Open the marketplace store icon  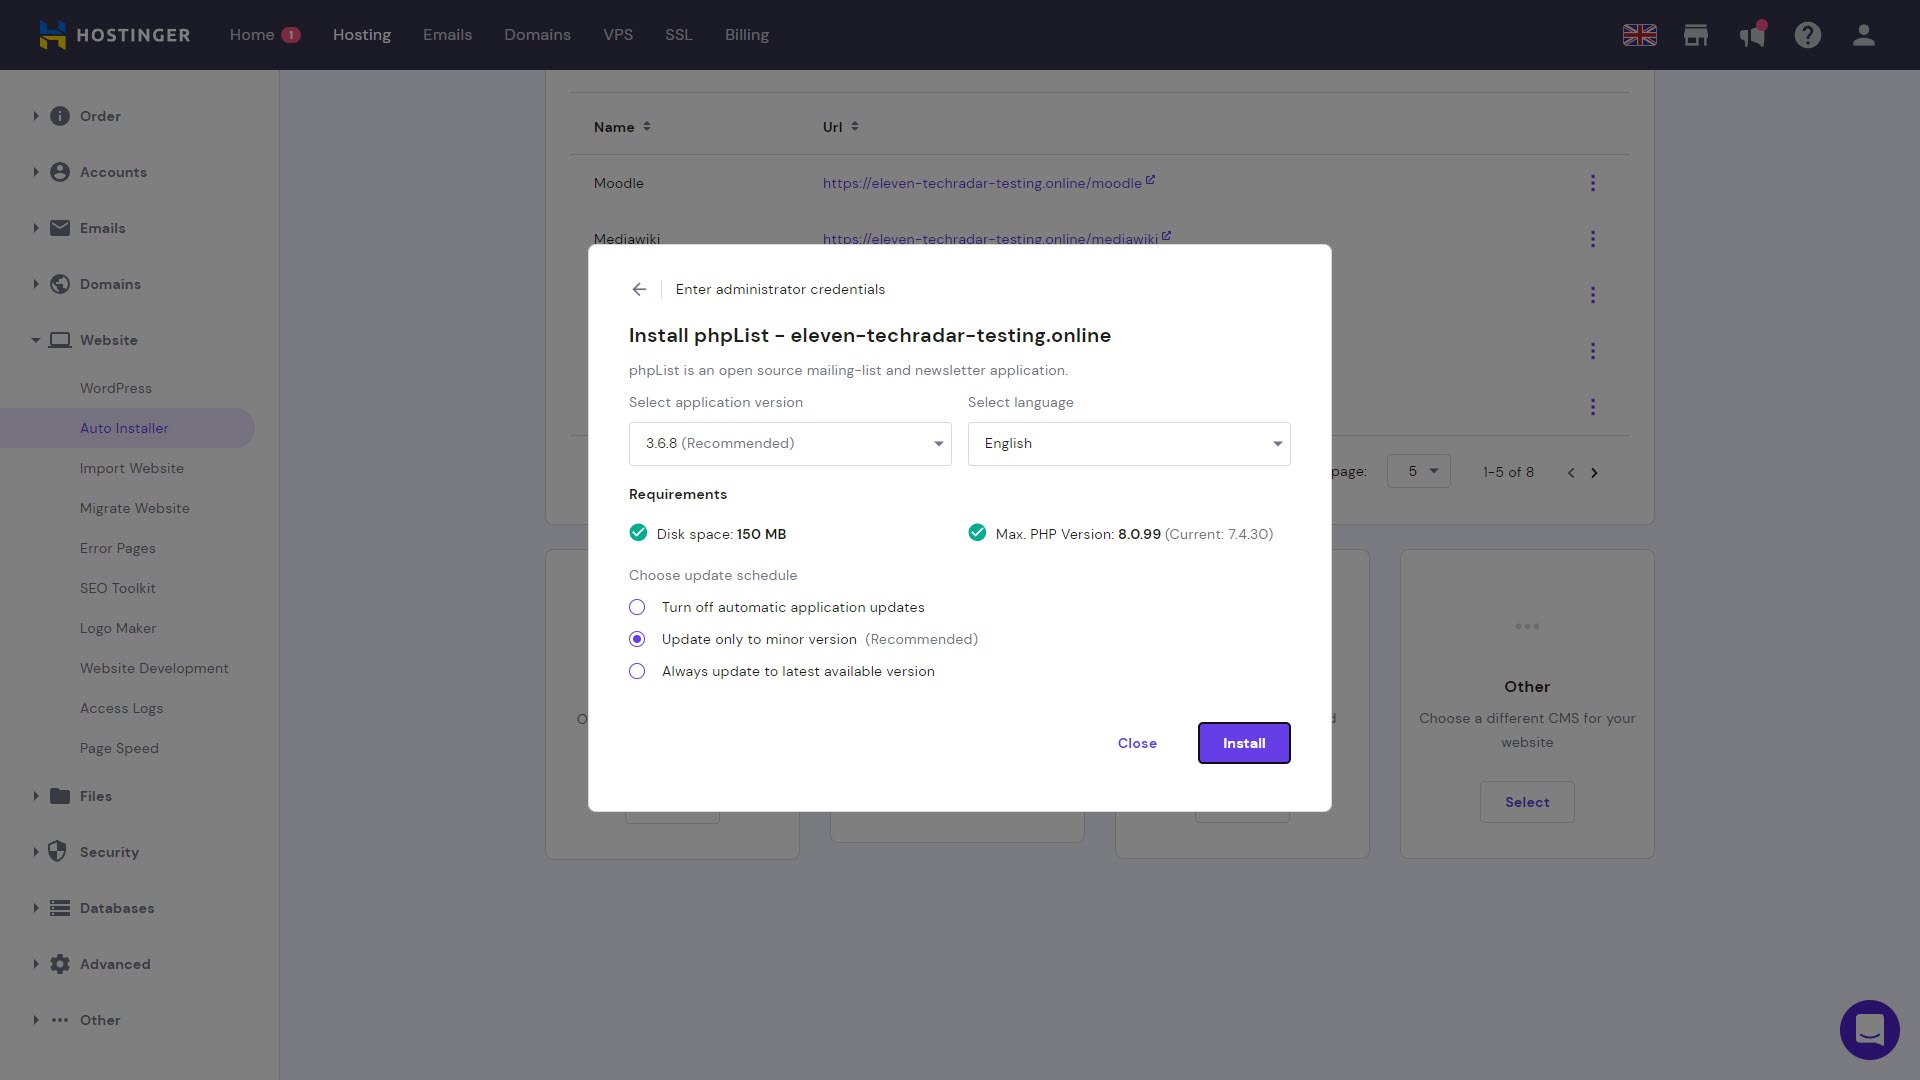pos(1695,35)
